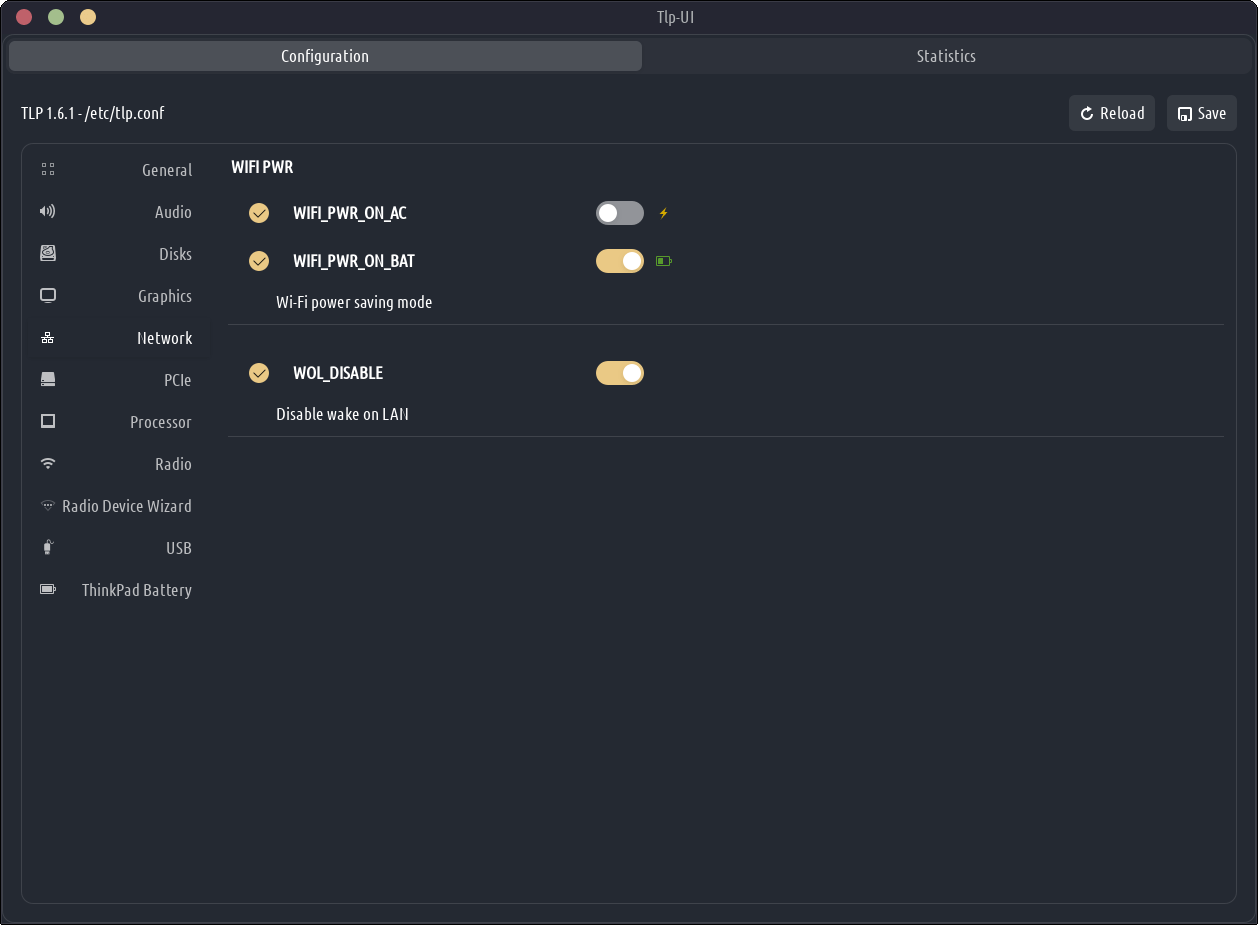Screen dimensions: 1258x925
Task: Save the TLP configuration
Action: pyautogui.click(x=1202, y=114)
